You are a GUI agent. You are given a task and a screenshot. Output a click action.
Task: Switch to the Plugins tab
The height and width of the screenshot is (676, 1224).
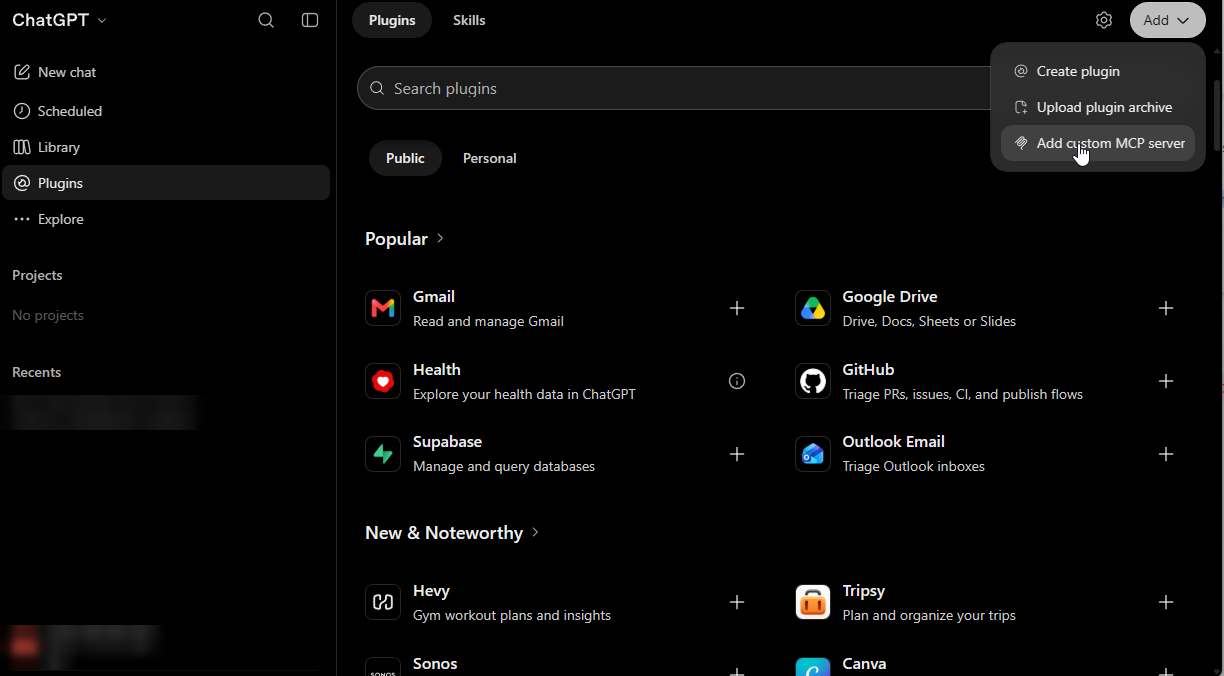[392, 20]
